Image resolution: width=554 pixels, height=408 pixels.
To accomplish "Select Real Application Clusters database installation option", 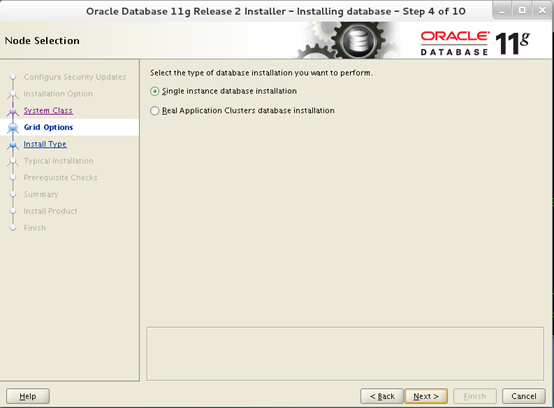I will (154, 111).
